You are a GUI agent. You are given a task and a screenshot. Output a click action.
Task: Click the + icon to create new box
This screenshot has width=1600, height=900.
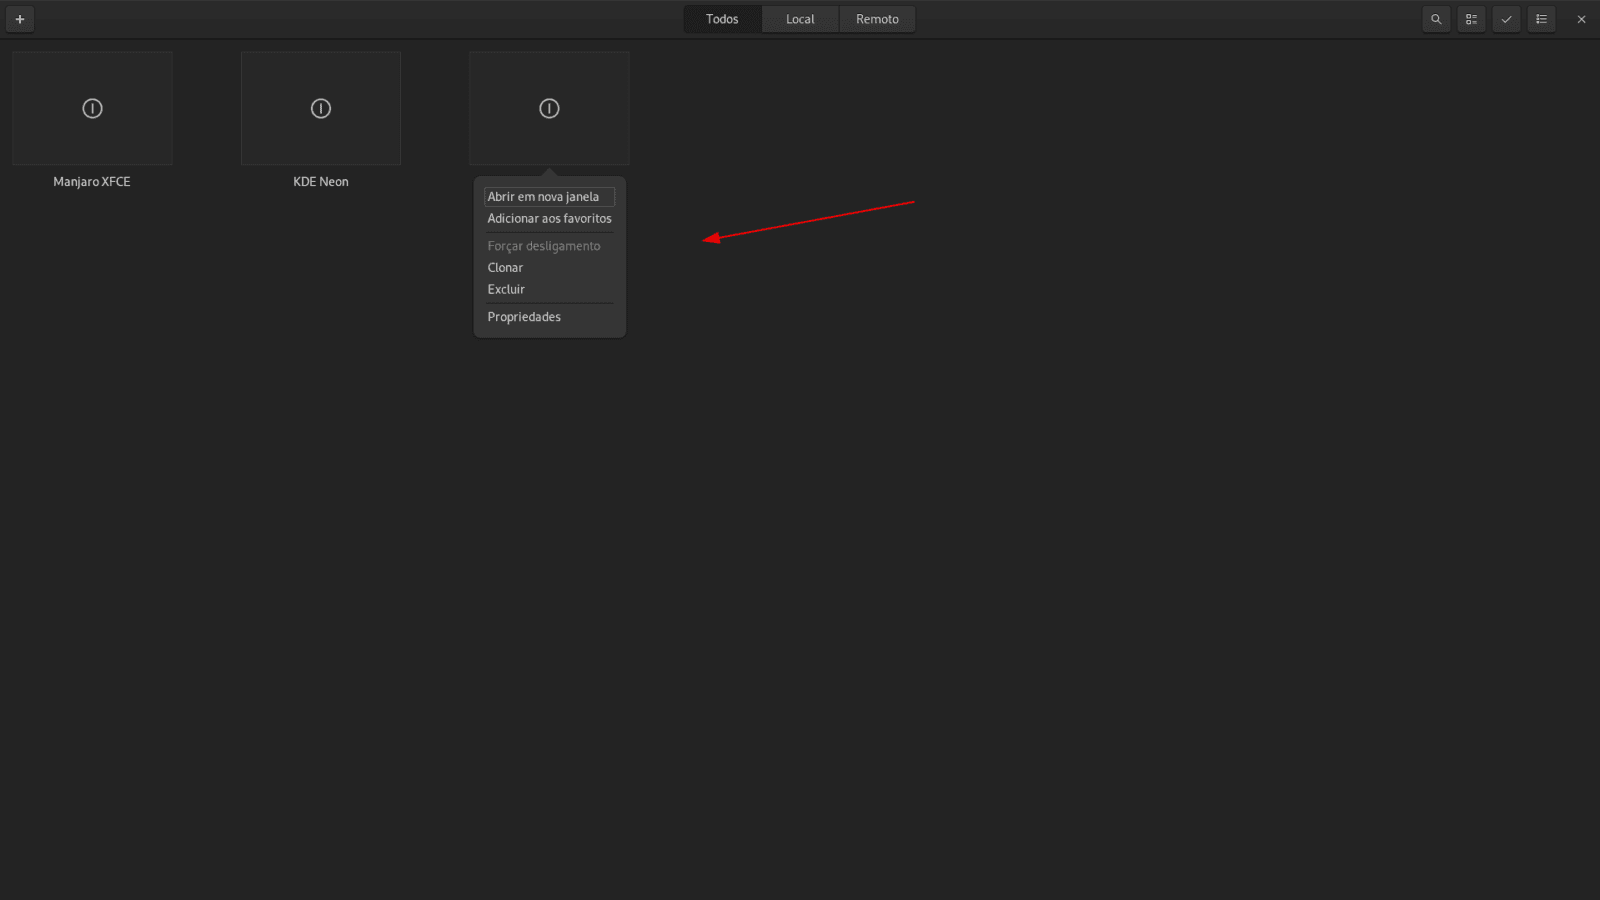tap(20, 19)
